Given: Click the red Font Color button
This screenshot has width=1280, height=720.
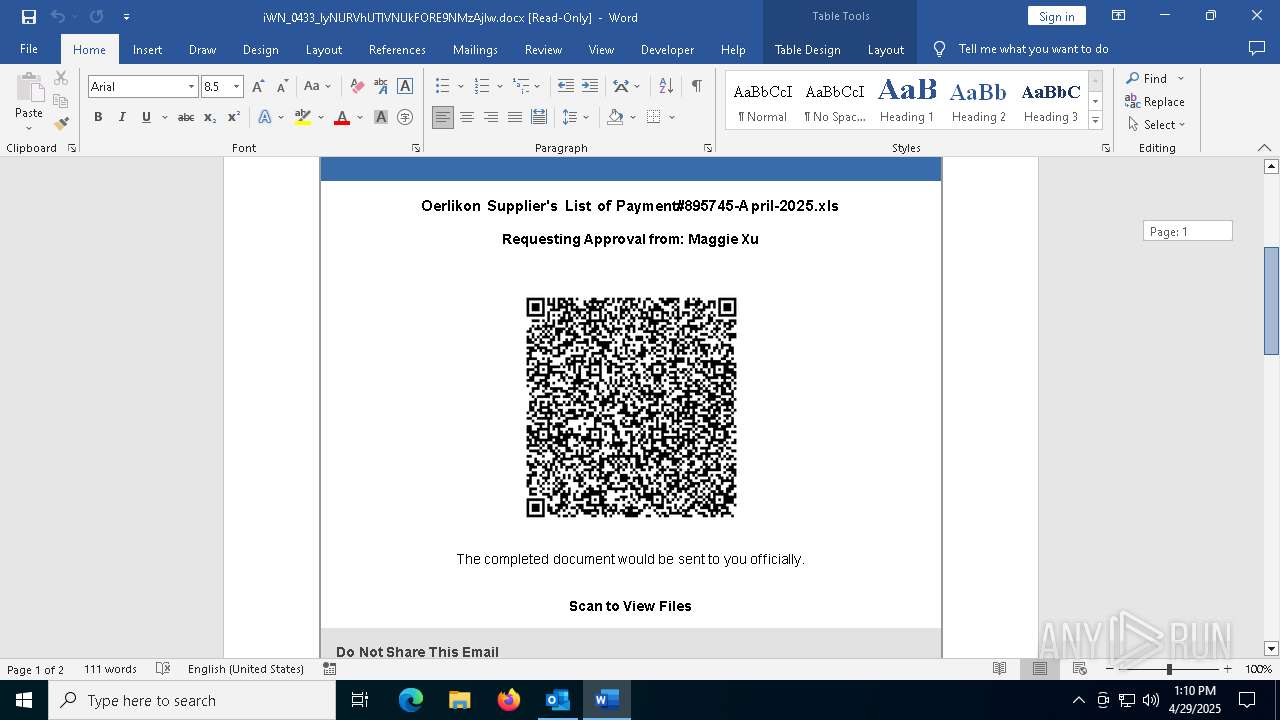Looking at the screenshot, I should point(342,117).
